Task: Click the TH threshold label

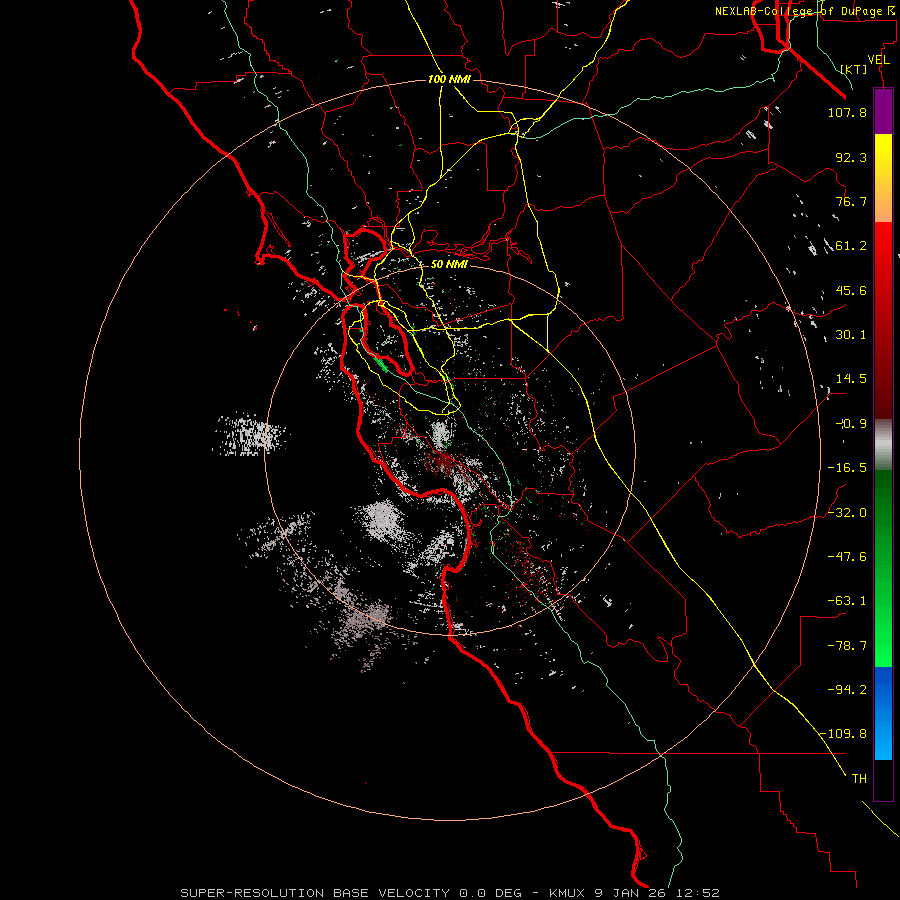Action: click(859, 779)
